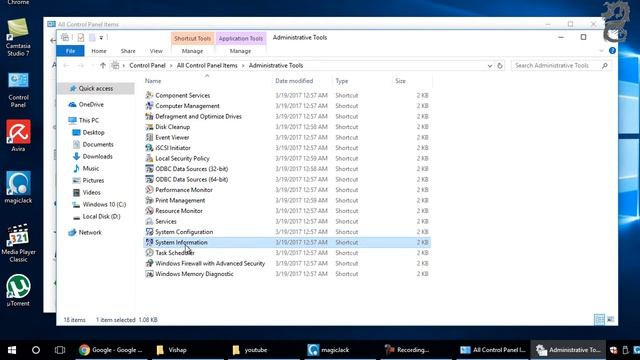Image resolution: width=640 pixels, height=360 pixels.
Task: Open the View ribbon tab
Action: click(x=156, y=51)
